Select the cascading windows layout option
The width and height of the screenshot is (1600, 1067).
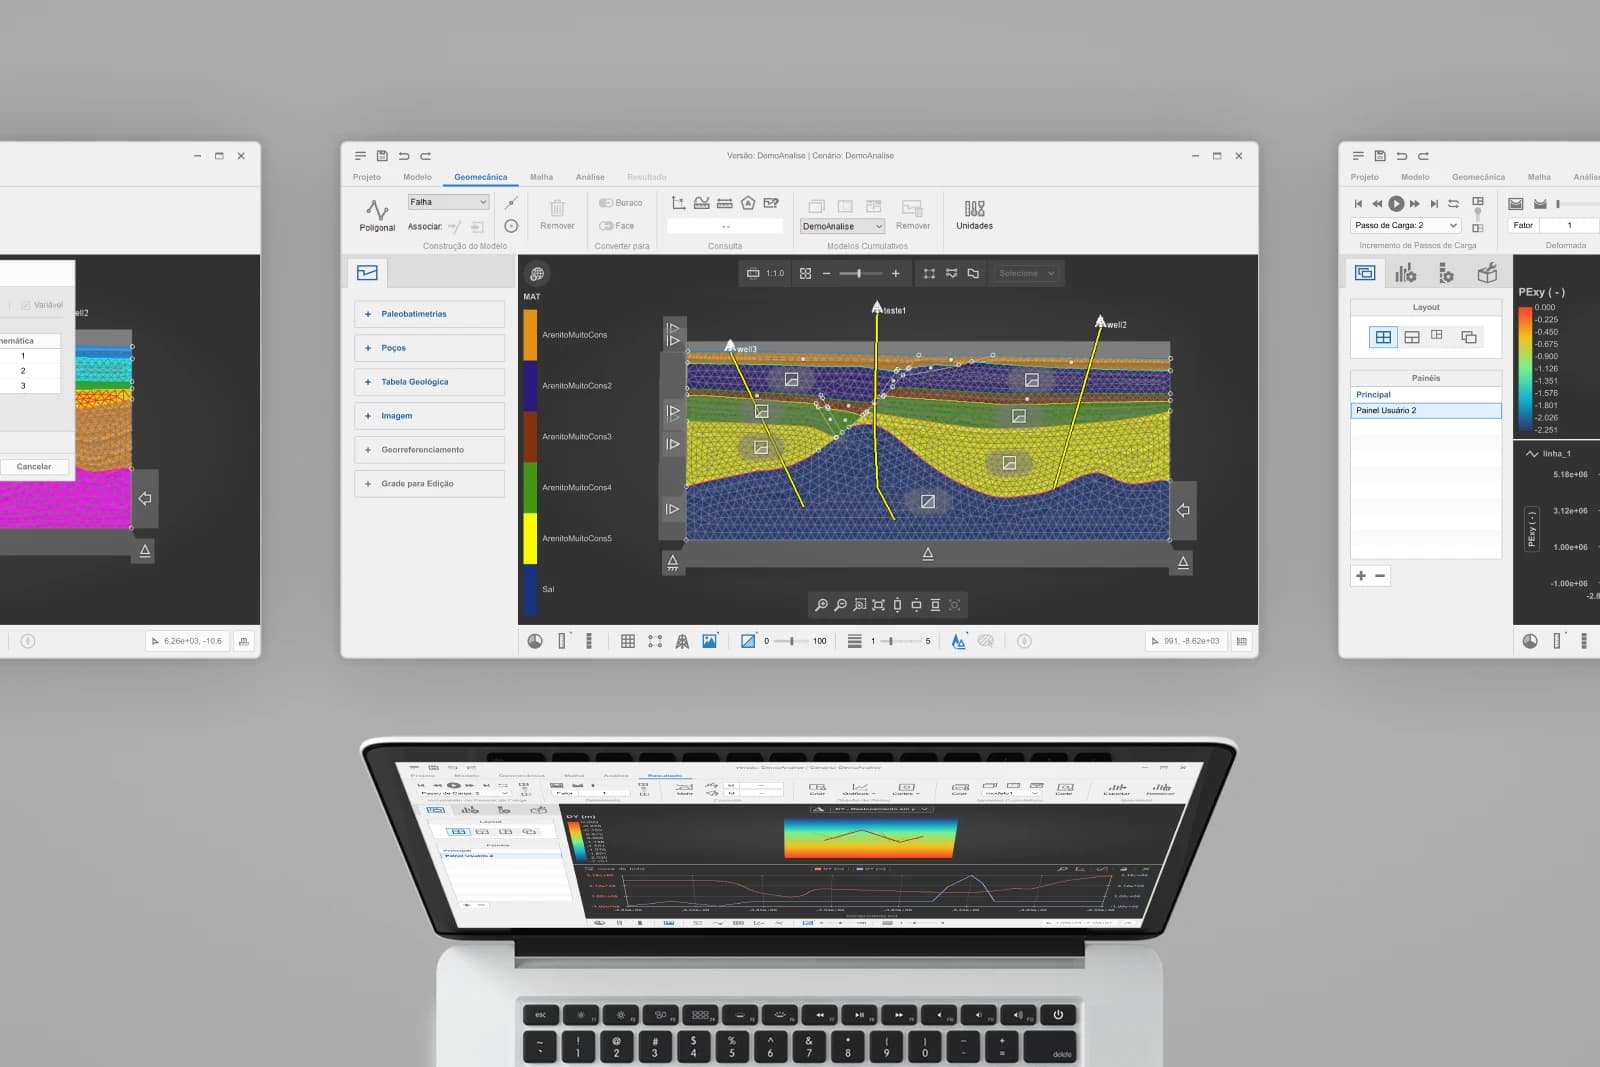(1469, 337)
